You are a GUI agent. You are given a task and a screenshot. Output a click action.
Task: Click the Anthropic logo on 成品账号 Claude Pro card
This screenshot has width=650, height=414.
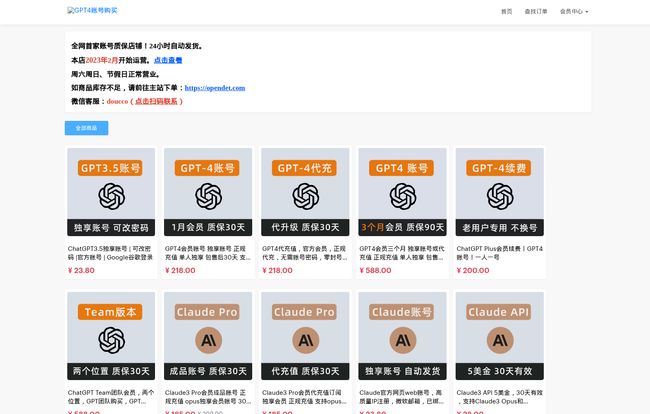click(209, 340)
